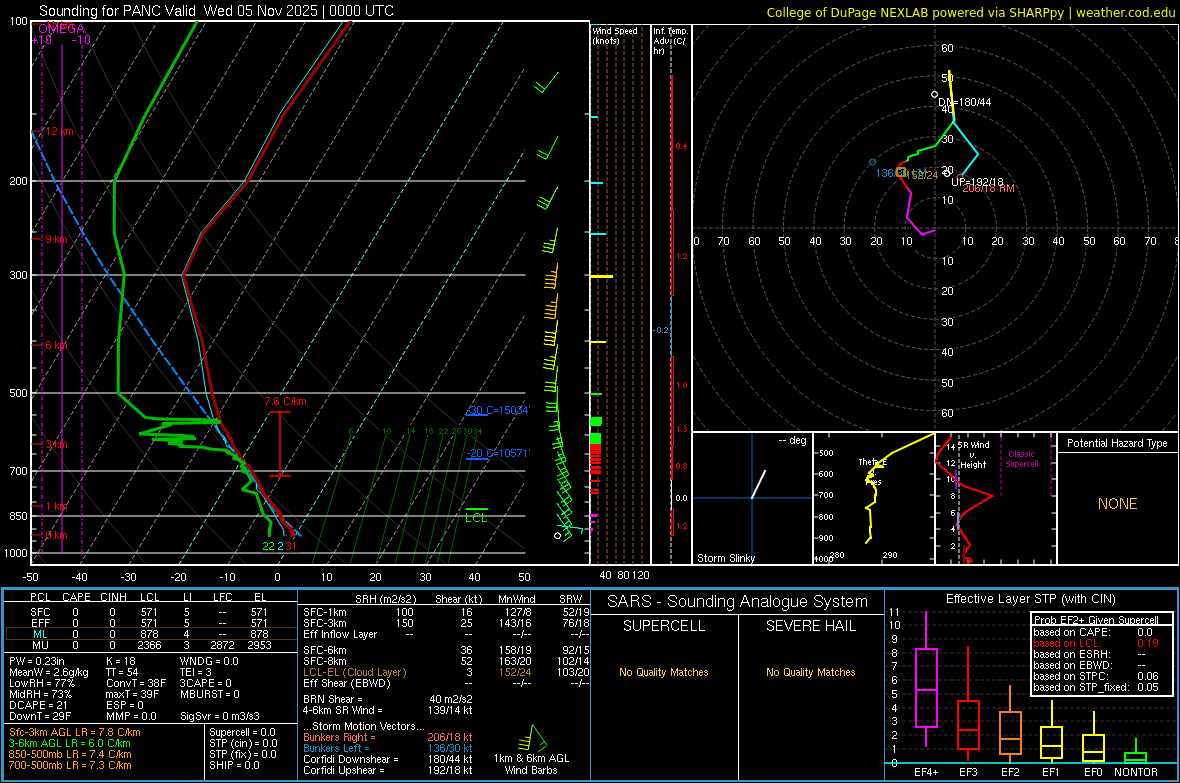
Task: Click the 'SR Wind v. Height' label
Action: tap(974, 455)
